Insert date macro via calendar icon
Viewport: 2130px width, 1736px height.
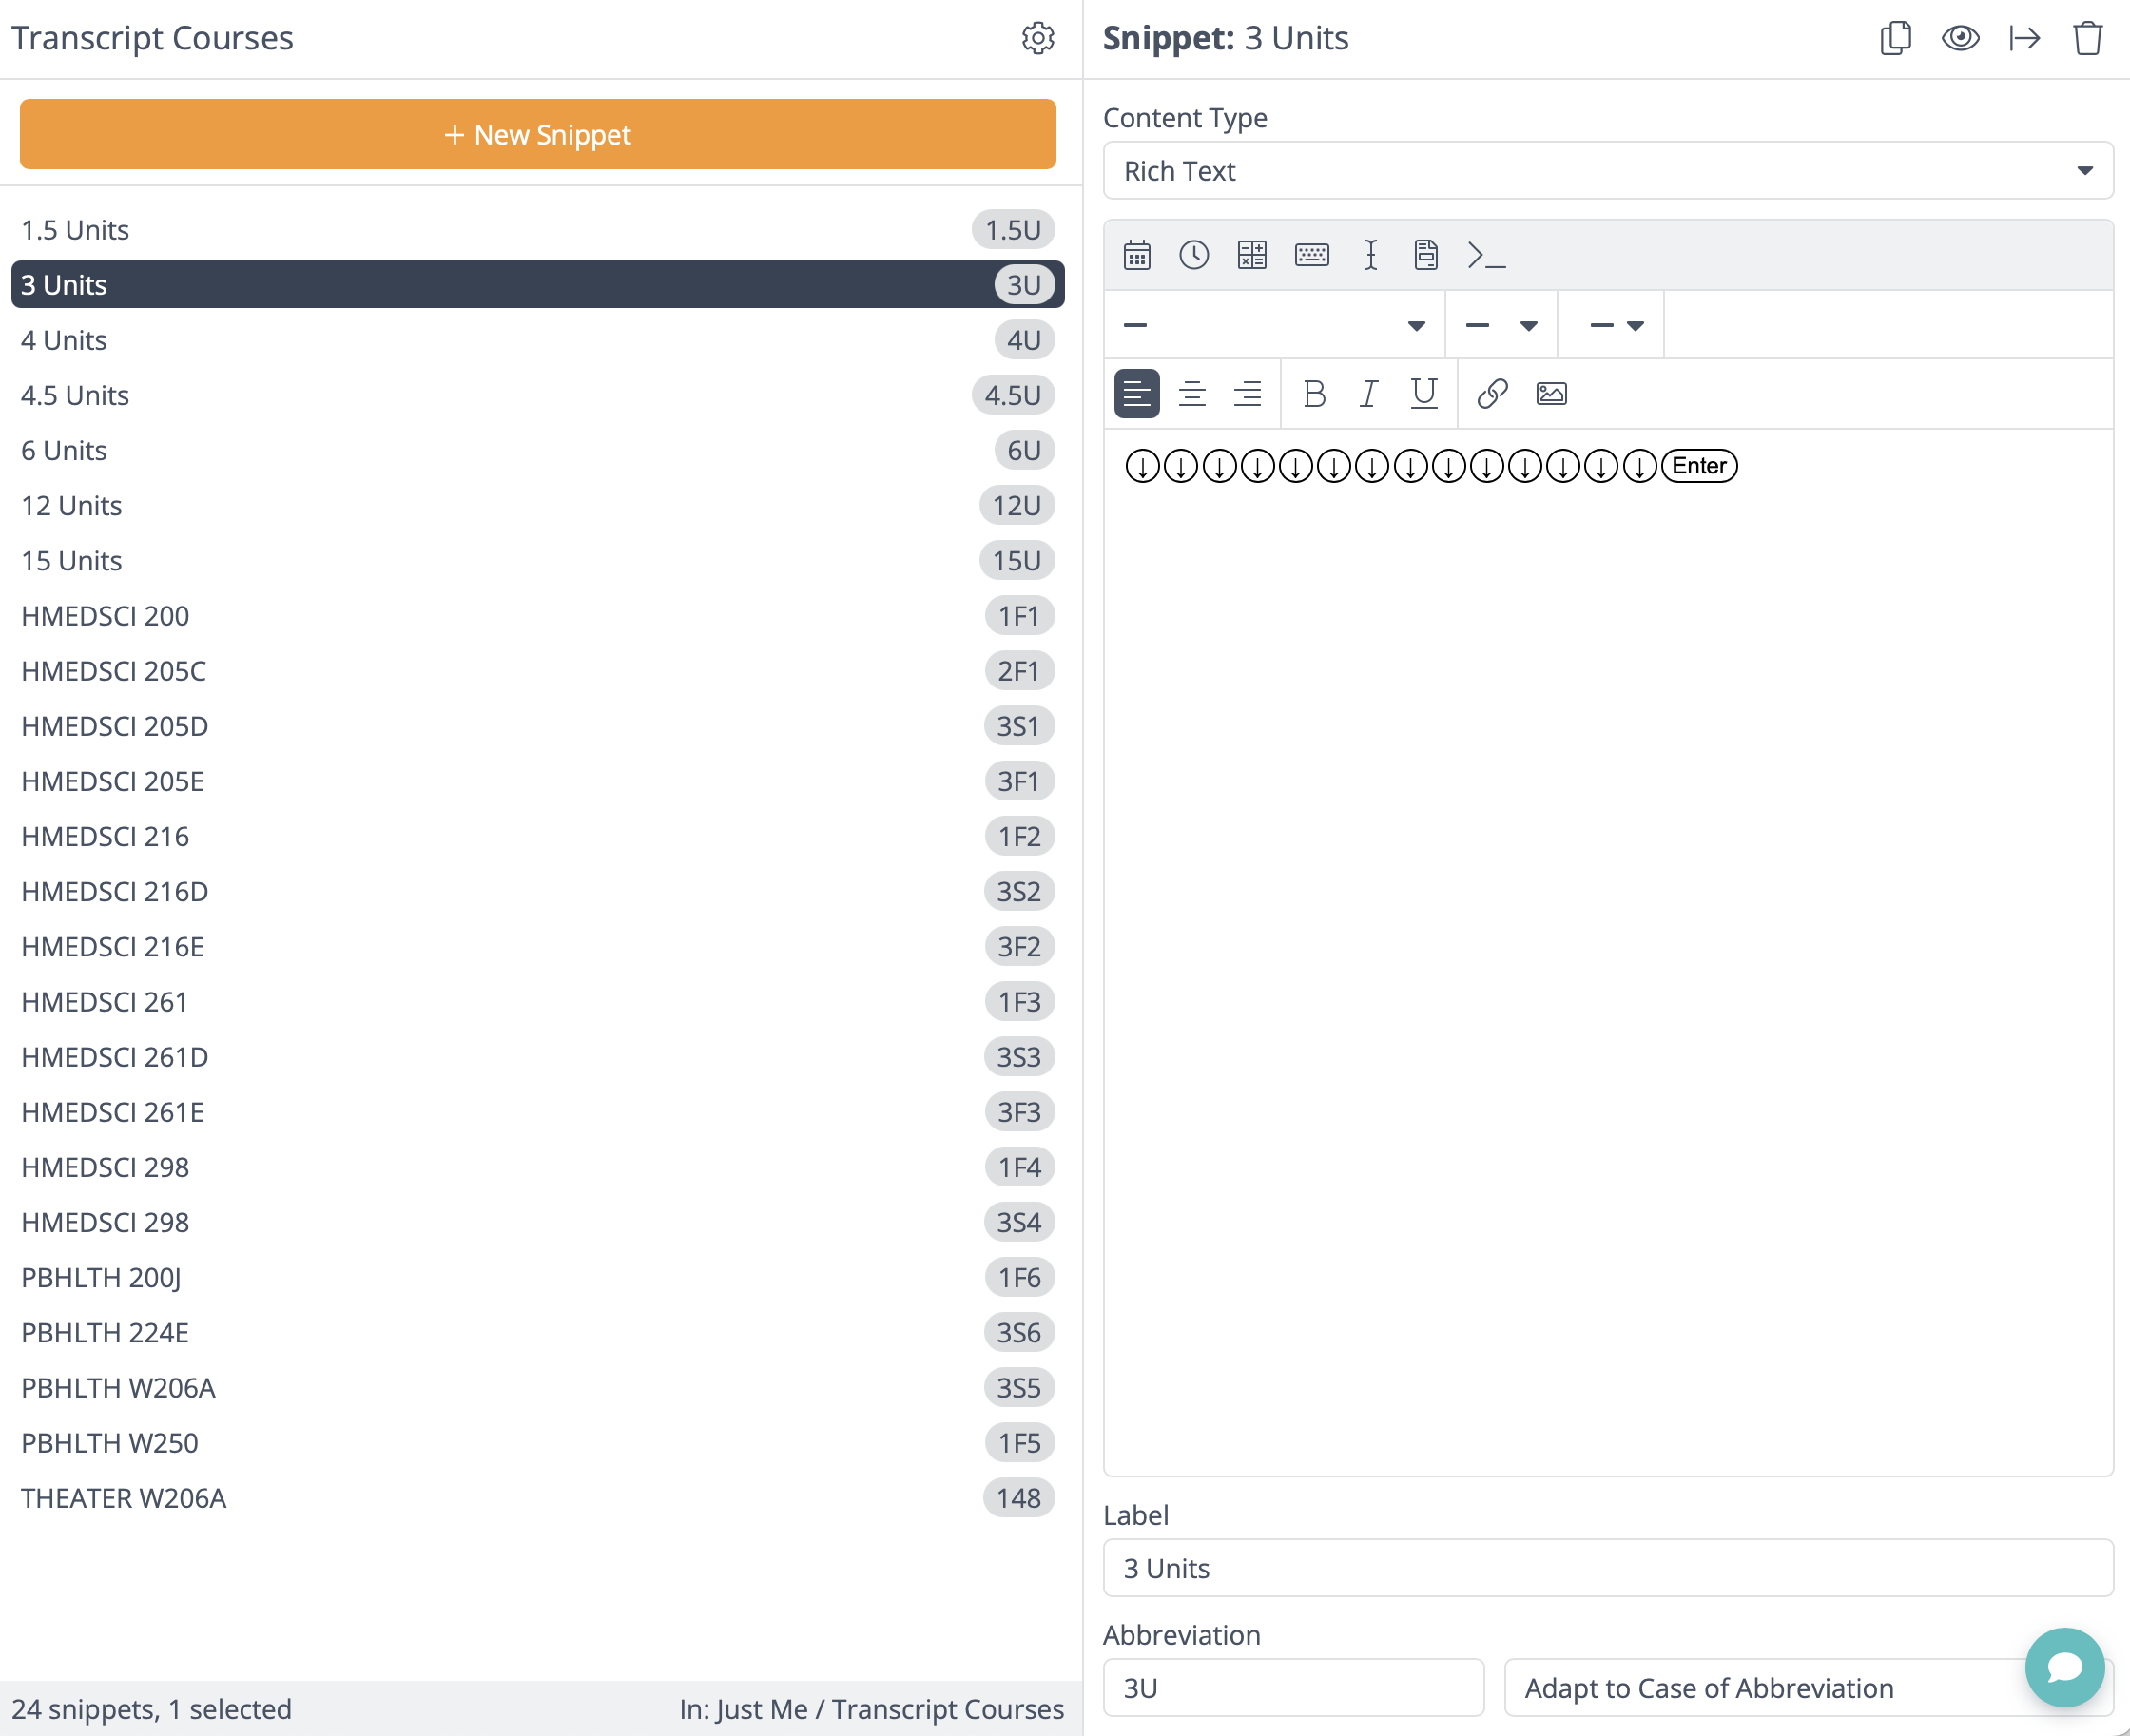(x=1137, y=255)
